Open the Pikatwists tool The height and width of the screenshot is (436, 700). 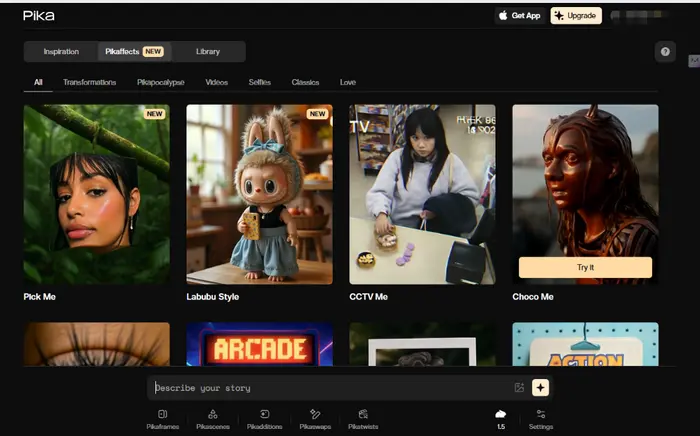tap(363, 418)
